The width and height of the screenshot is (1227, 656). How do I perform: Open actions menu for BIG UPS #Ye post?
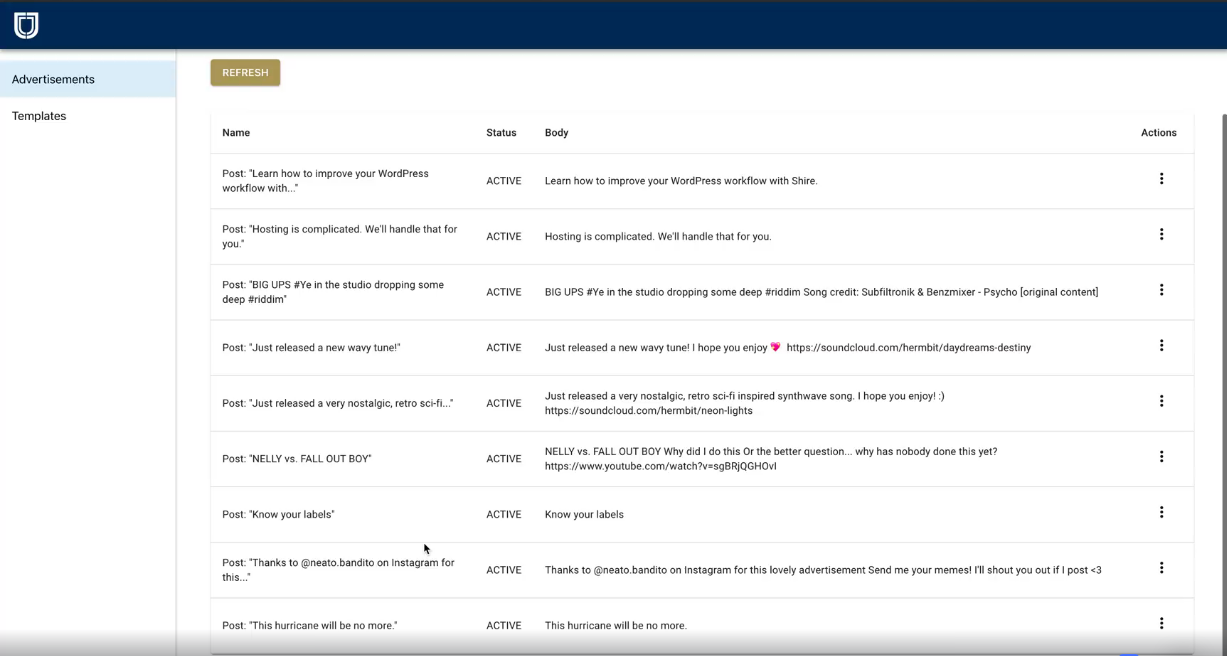pos(1161,290)
